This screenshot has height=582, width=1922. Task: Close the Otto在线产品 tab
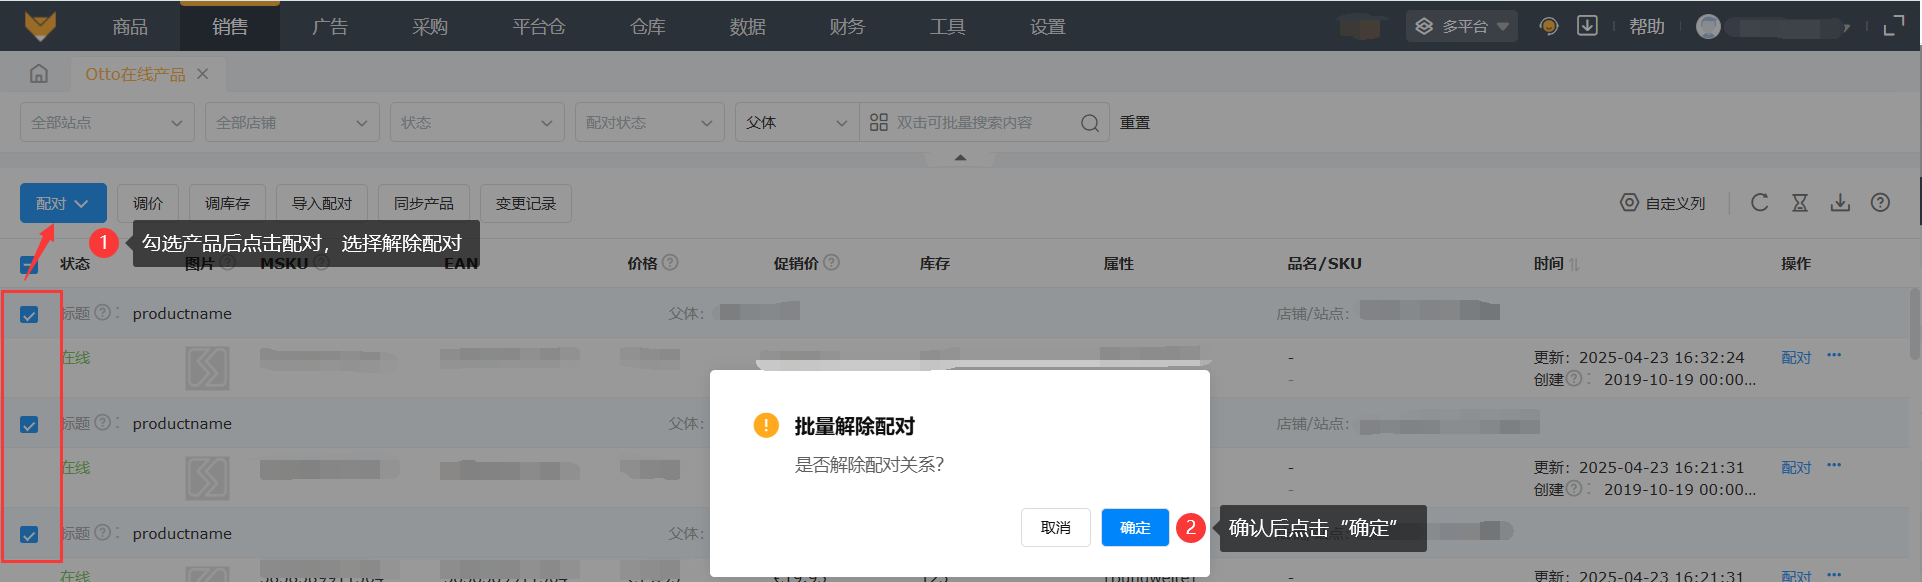click(x=203, y=74)
